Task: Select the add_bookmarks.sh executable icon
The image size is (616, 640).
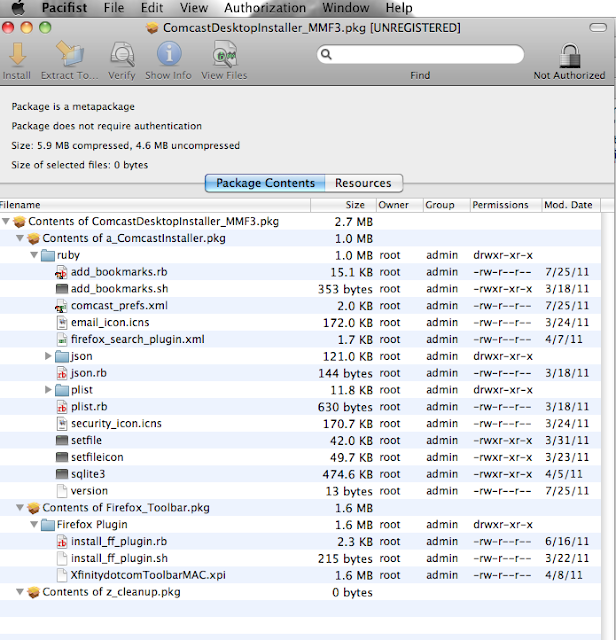Action: click(x=62, y=289)
